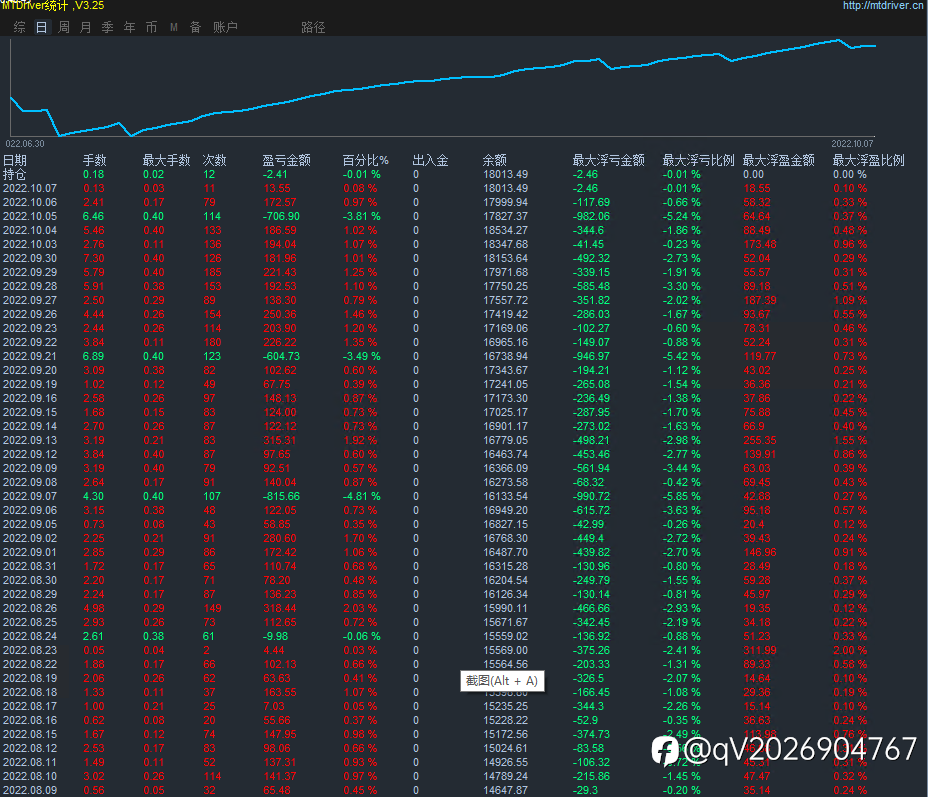Click max floating profit ratio 1.55 %
928x797 pixels.
tap(850, 440)
